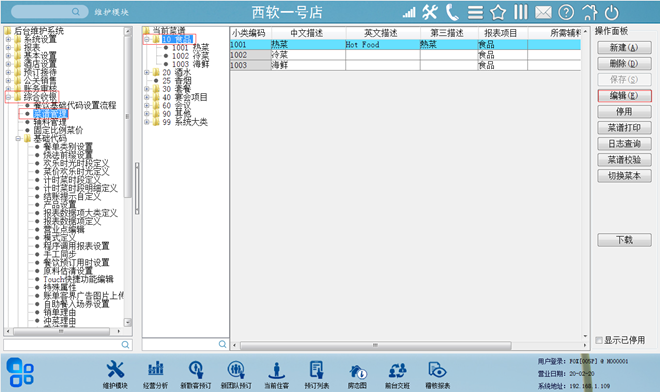Select 餐单类别设置 in the left tree
The image size is (660, 392).
coord(68,147)
